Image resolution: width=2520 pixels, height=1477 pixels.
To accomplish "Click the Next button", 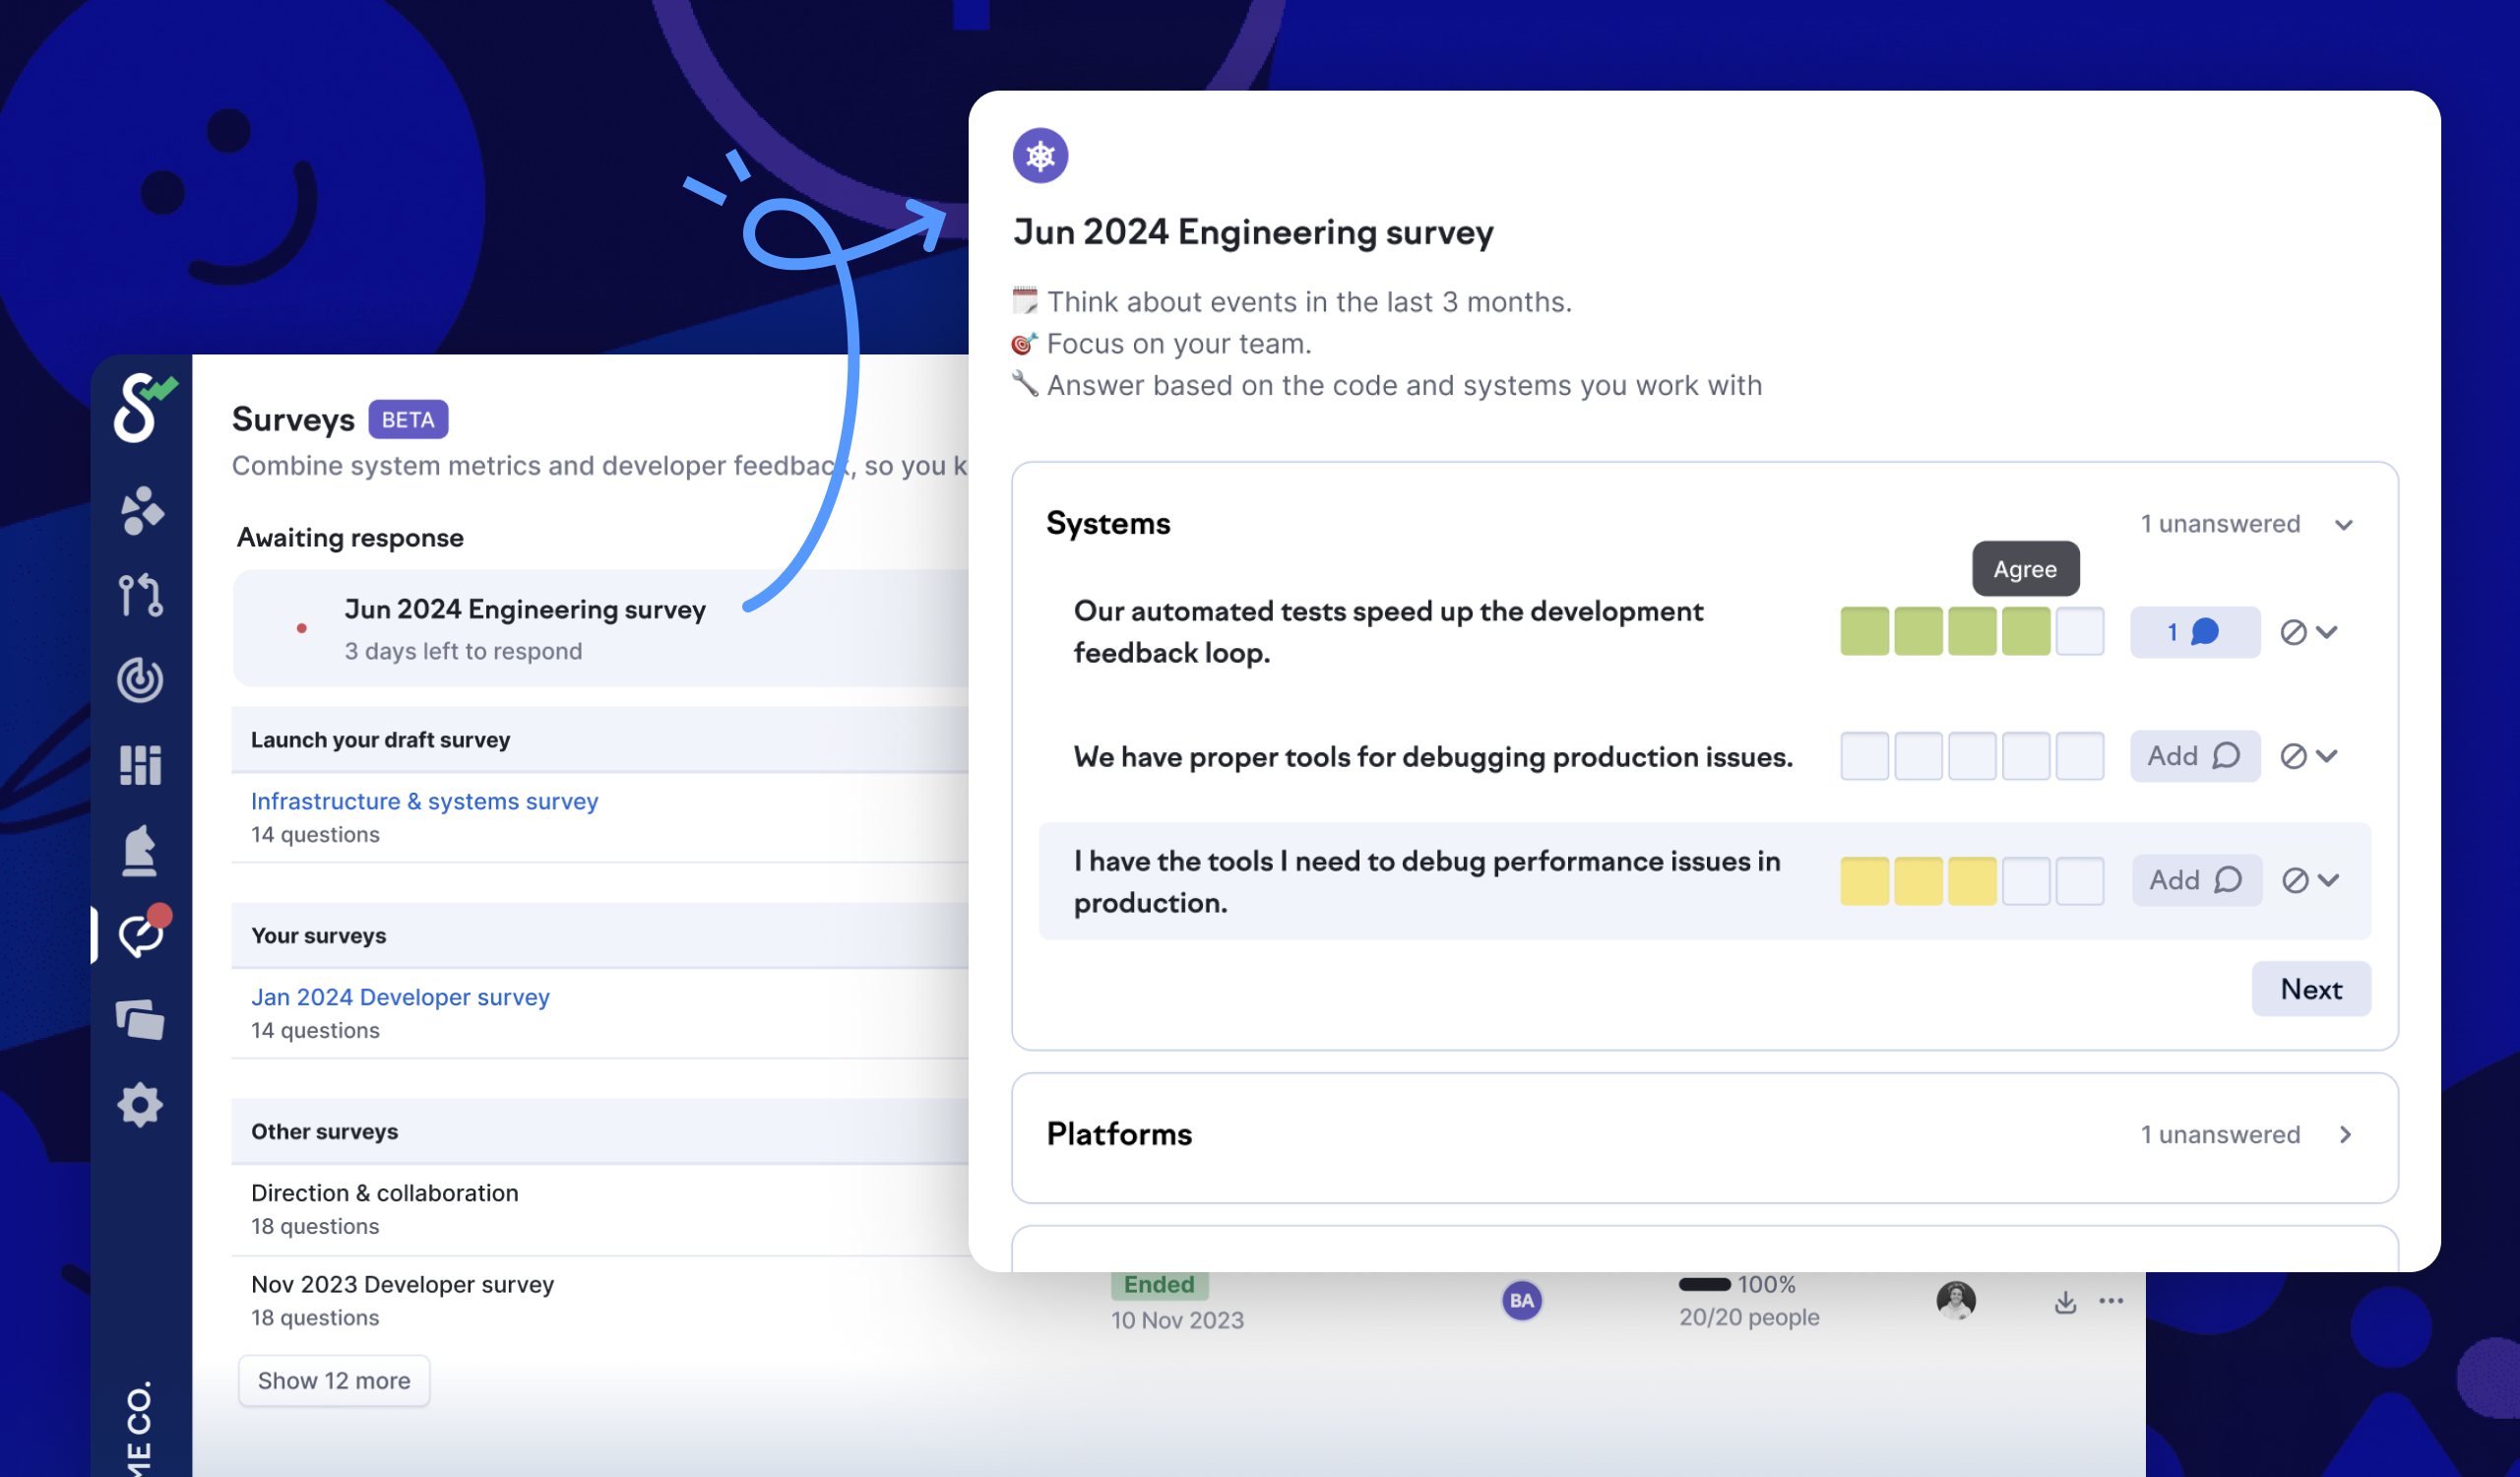I will pos(2310,989).
